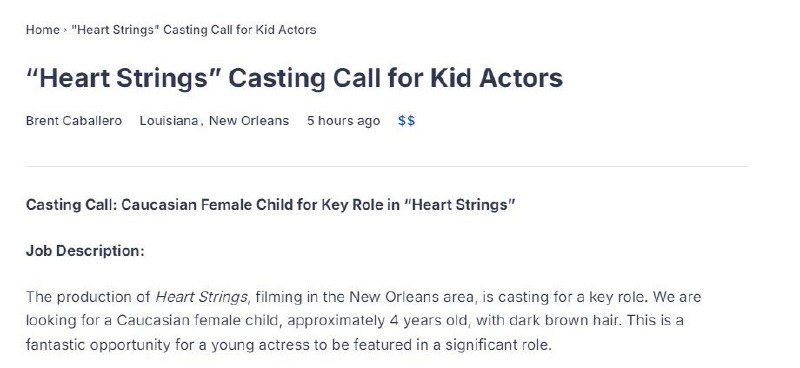
Task: Click the Job Description: subheading
Action: pyautogui.click(x=85, y=251)
